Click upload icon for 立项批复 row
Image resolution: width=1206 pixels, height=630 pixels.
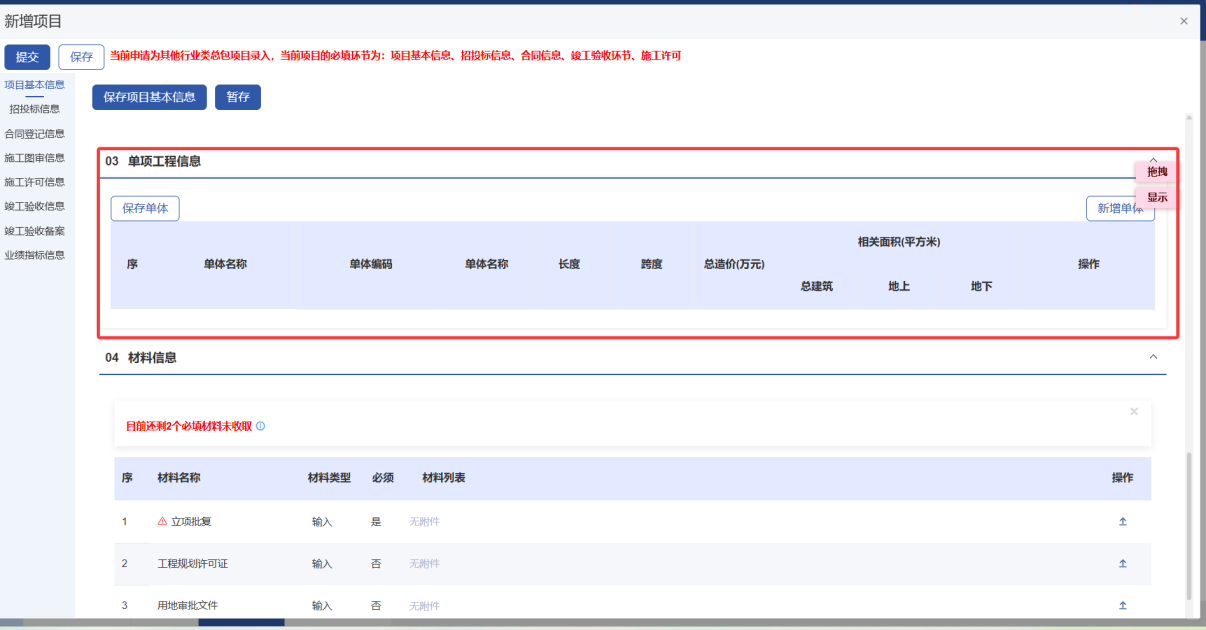(x=1122, y=522)
